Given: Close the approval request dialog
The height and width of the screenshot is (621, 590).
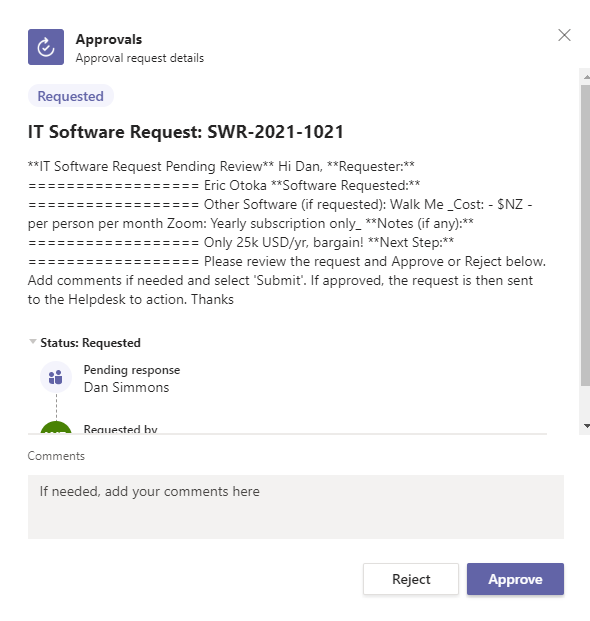Looking at the screenshot, I should [x=564, y=35].
